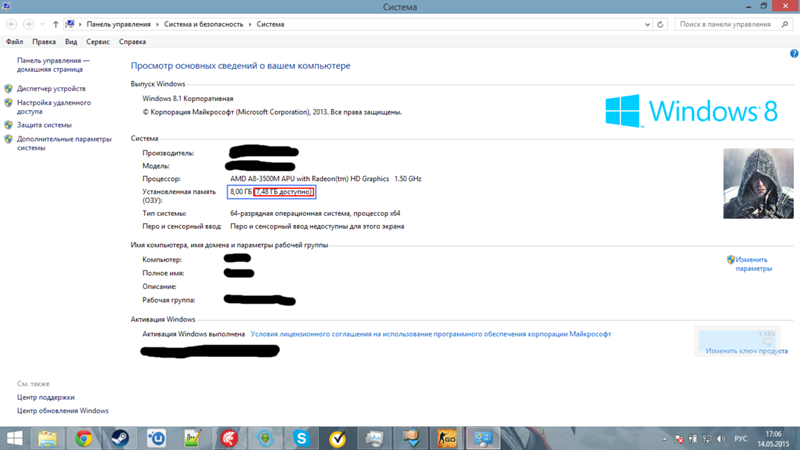
Task: Select 'Панель управления' in the breadcrumb
Action: [118, 24]
